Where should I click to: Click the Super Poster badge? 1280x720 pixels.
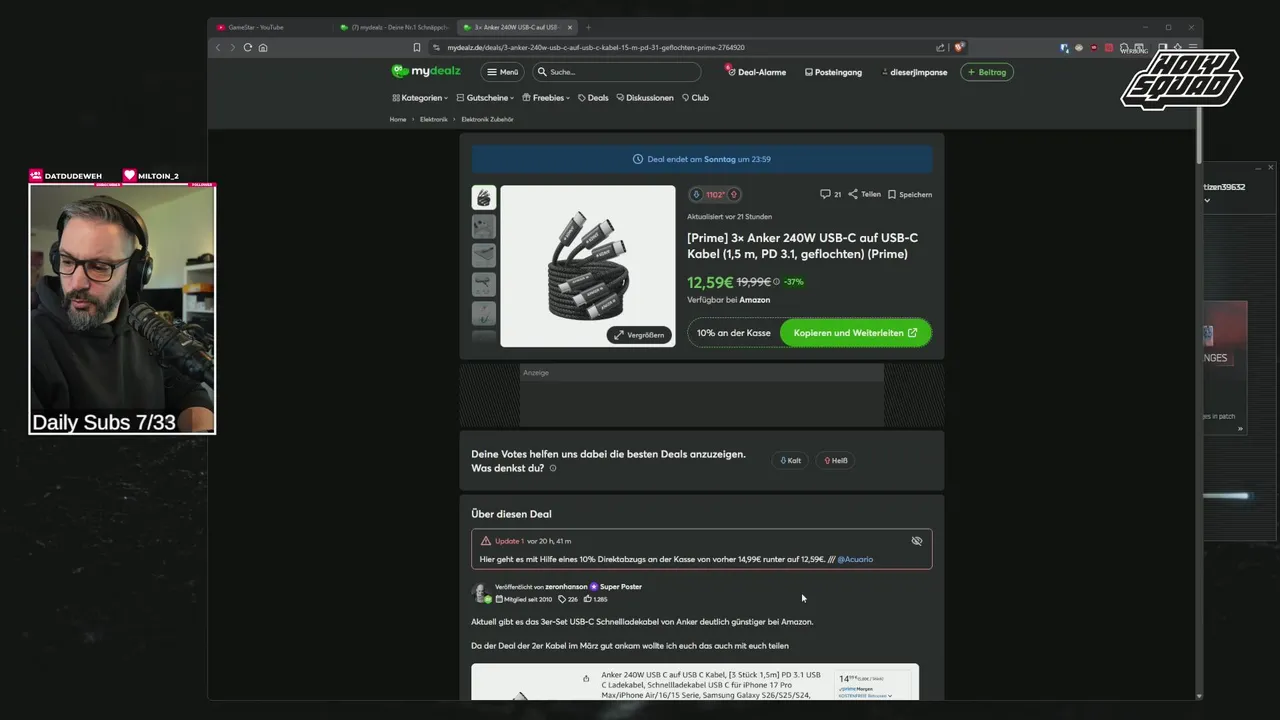click(x=616, y=587)
